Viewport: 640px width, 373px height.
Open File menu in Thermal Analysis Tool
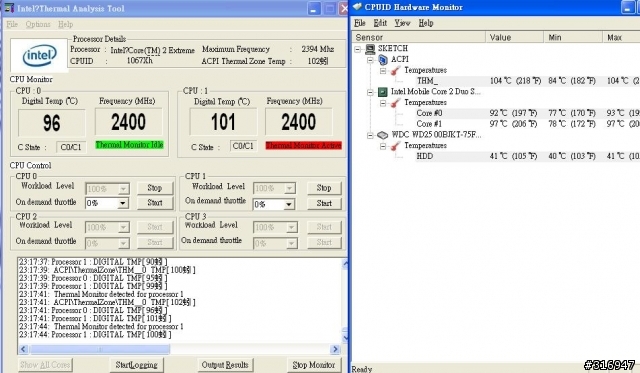[x=12, y=24]
